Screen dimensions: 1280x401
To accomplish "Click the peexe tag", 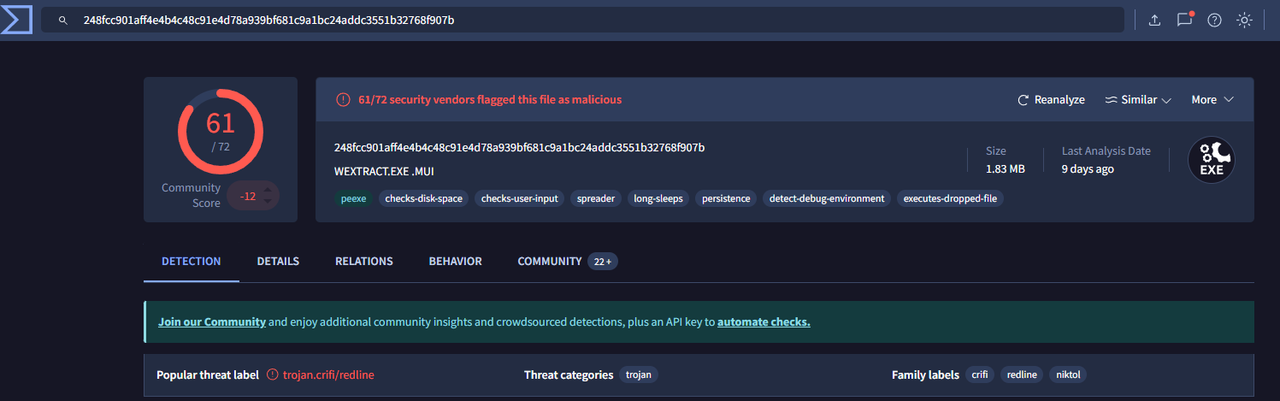I will (x=354, y=198).
